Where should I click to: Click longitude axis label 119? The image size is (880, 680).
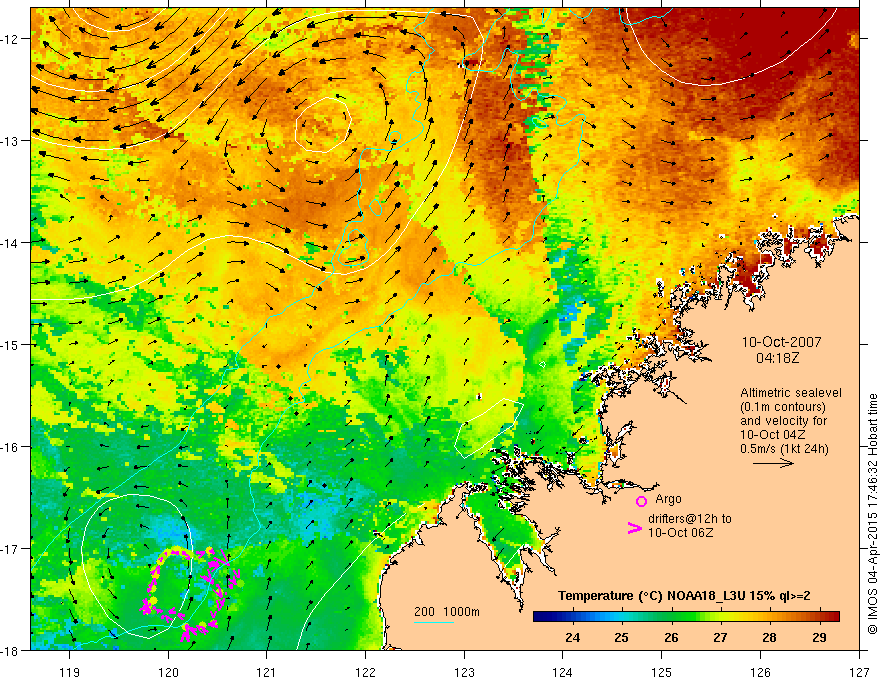coord(70,672)
